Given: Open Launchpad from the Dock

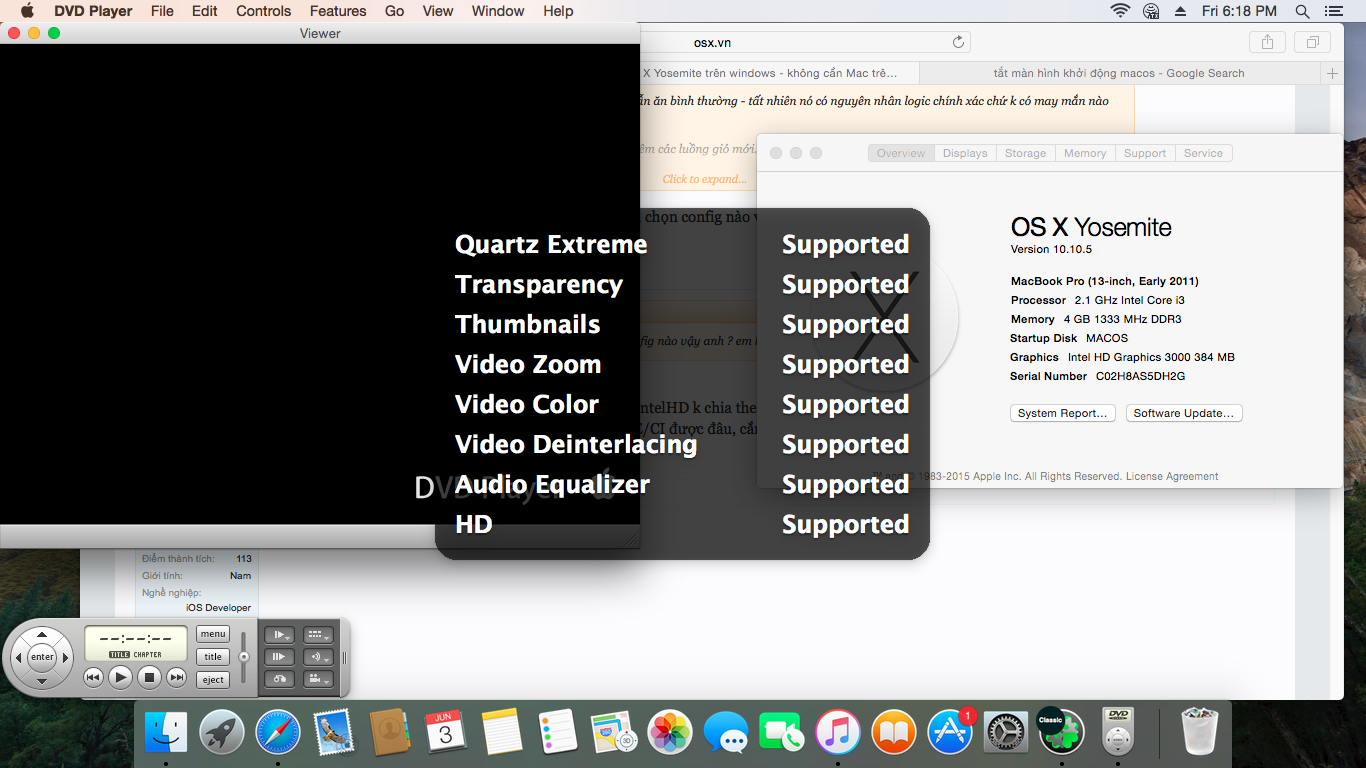Looking at the screenshot, I should pos(222,733).
